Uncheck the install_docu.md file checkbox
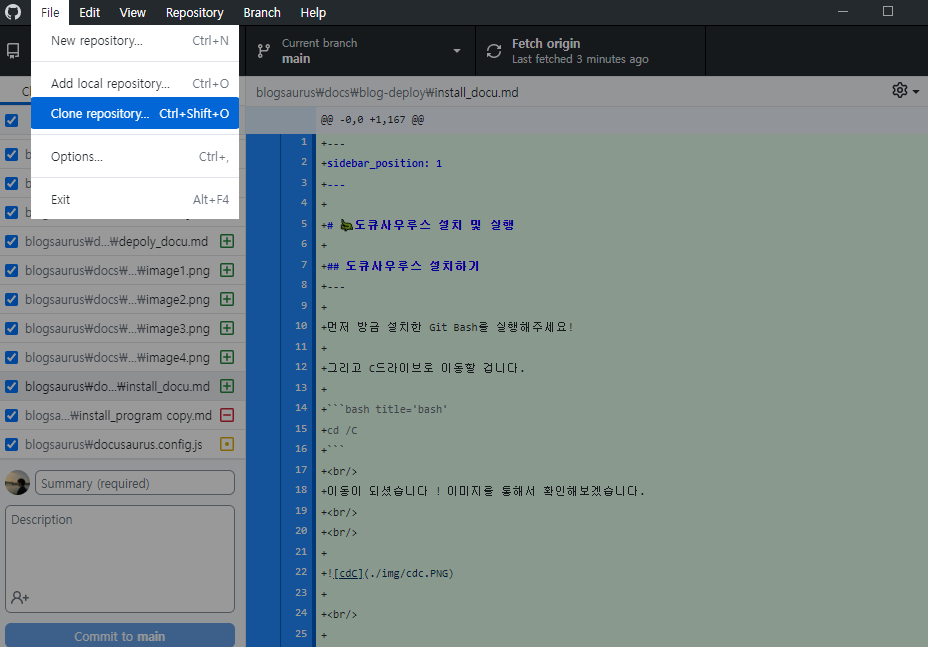The width and height of the screenshot is (928, 647). click(11, 387)
